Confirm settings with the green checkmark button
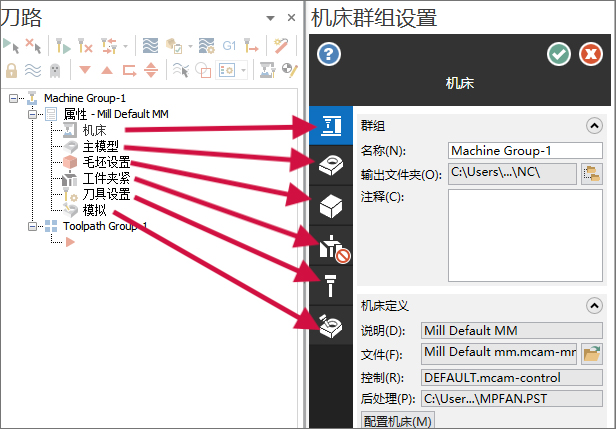Screen dimensions: 616x429 pos(559,54)
